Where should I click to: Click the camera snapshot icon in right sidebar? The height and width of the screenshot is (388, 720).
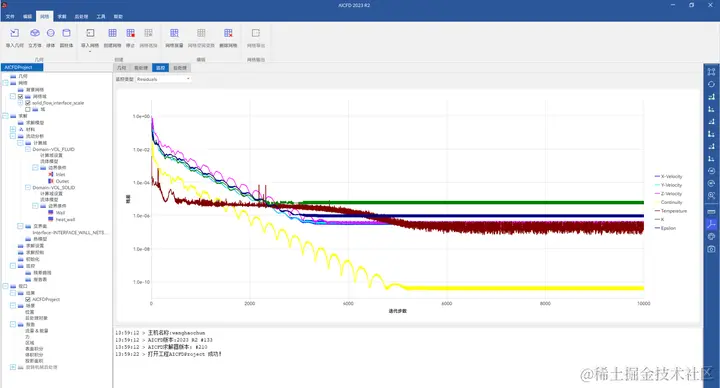click(x=711, y=249)
